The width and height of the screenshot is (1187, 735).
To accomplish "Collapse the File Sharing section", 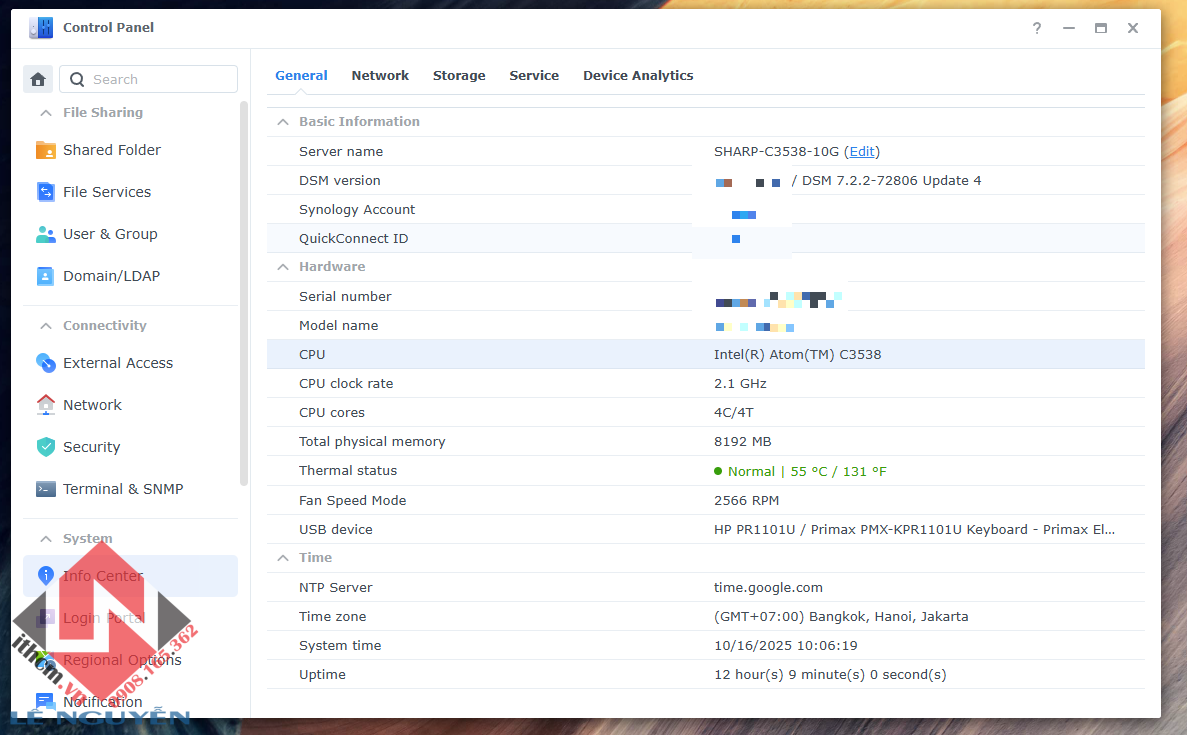I will click(45, 113).
